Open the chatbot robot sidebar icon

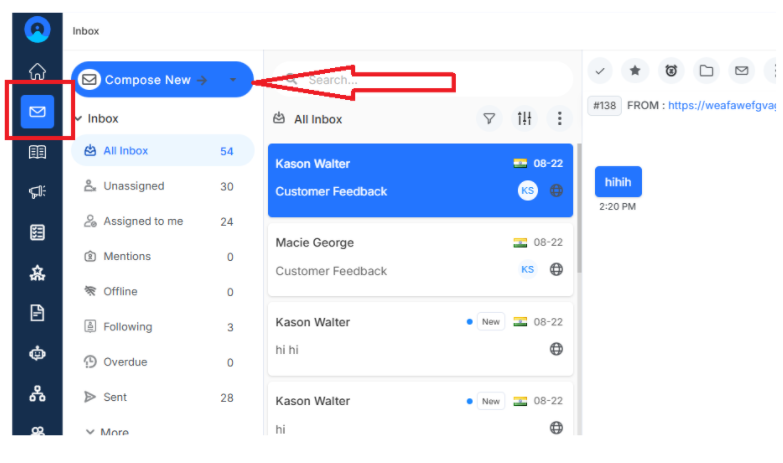click(37, 354)
